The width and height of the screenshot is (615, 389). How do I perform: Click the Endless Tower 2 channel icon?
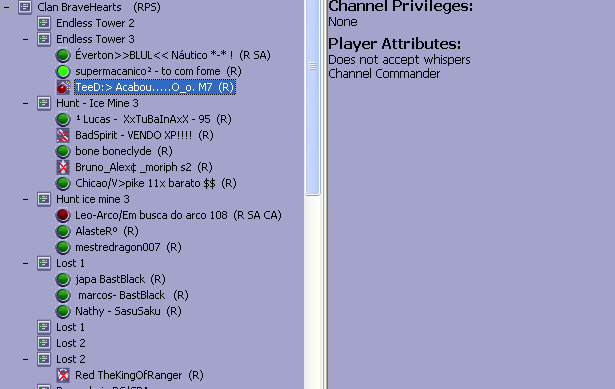(x=44, y=23)
